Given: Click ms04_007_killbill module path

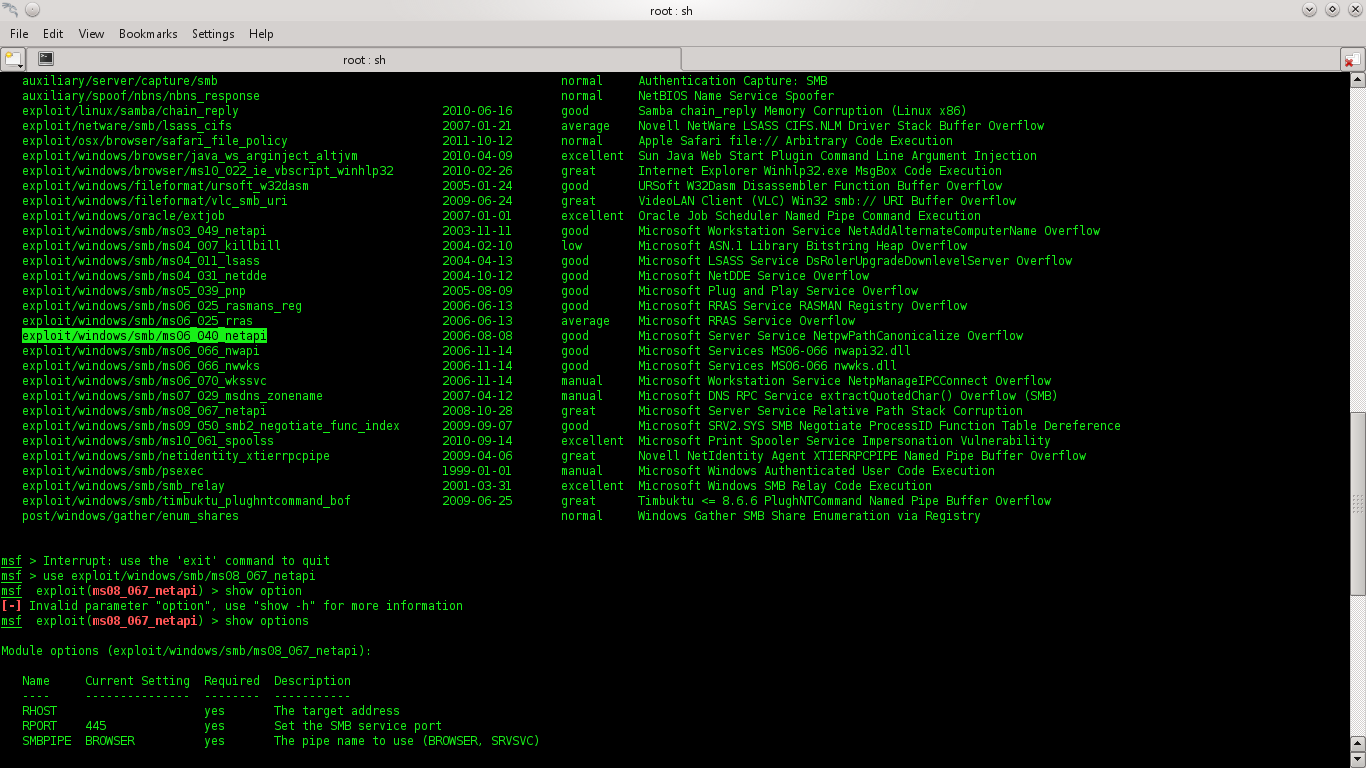Looking at the screenshot, I should [x=151, y=246].
